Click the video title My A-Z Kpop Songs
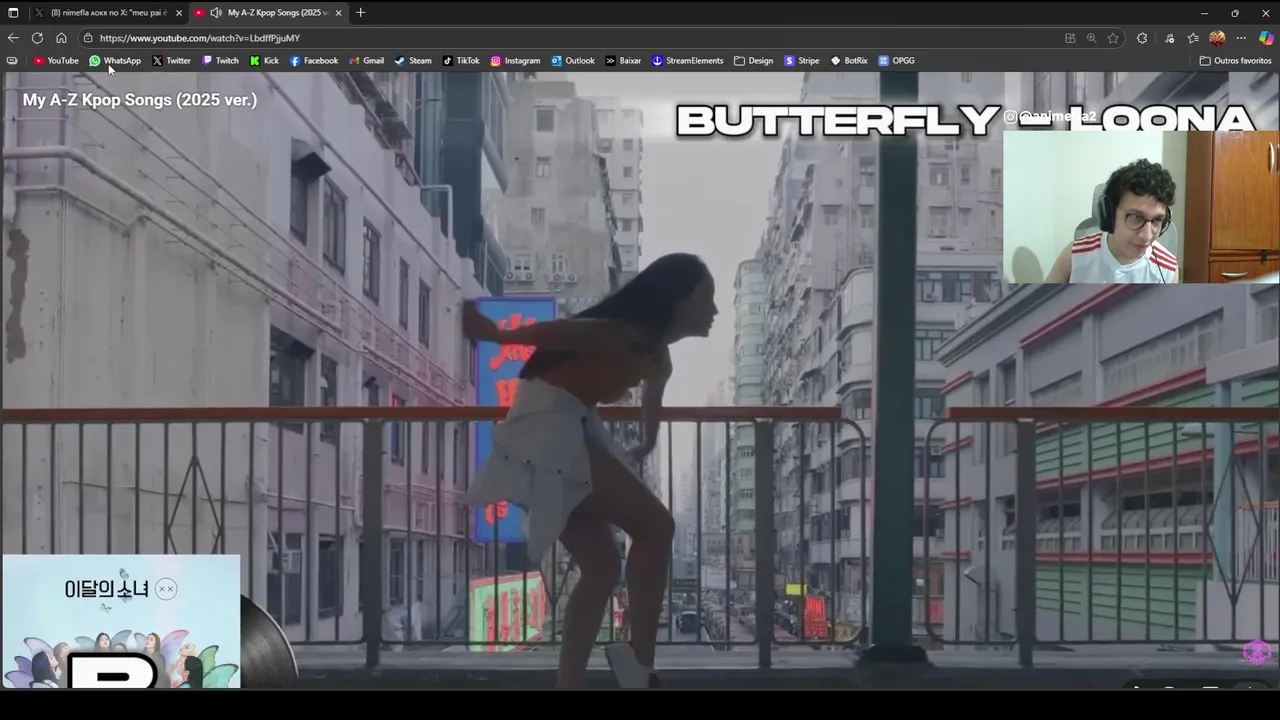Viewport: 1280px width, 720px height. [x=140, y=100]
